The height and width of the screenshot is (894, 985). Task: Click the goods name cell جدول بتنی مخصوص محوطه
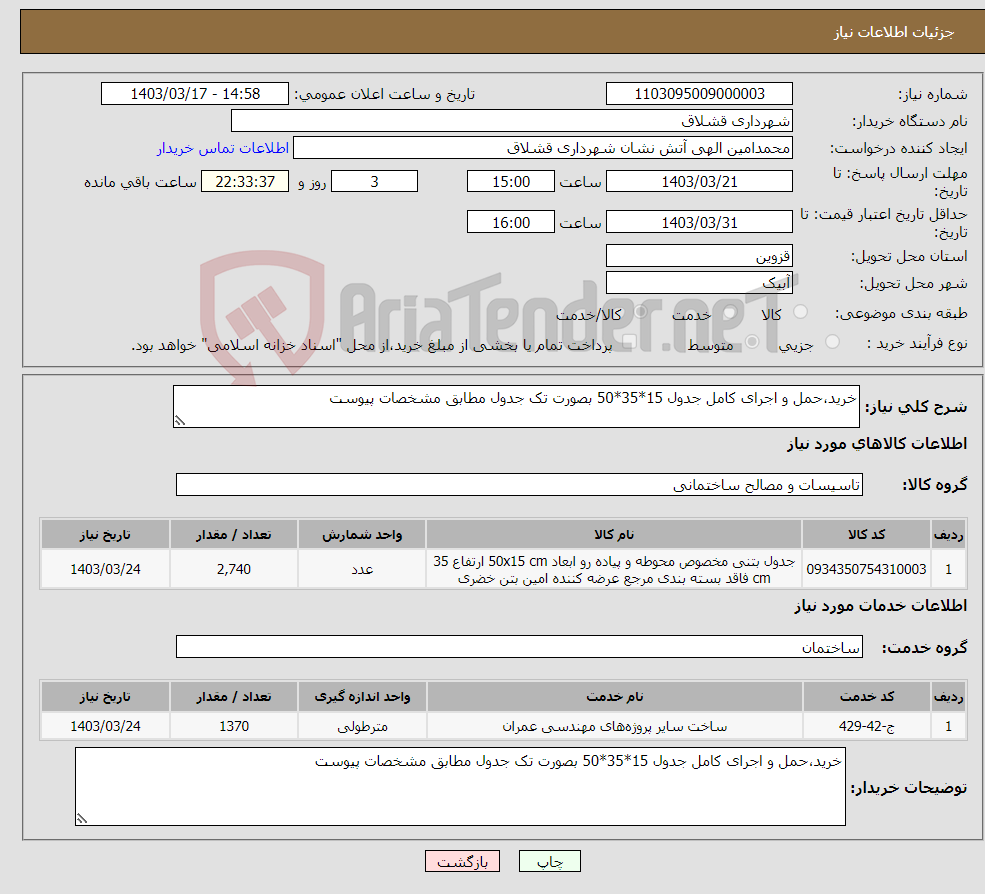[614, 569]
